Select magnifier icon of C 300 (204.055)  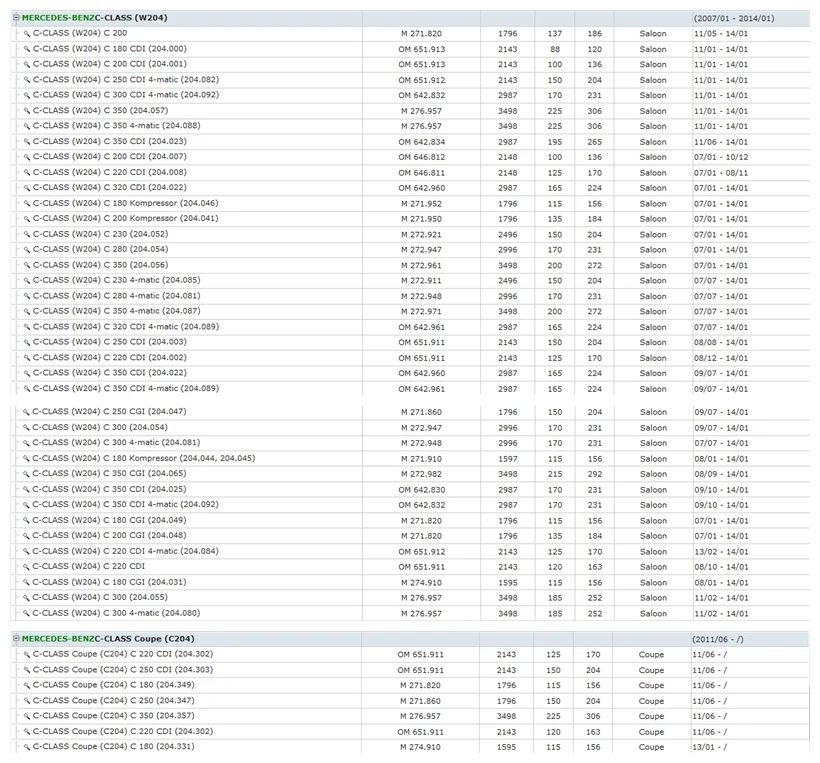(26, 598)
